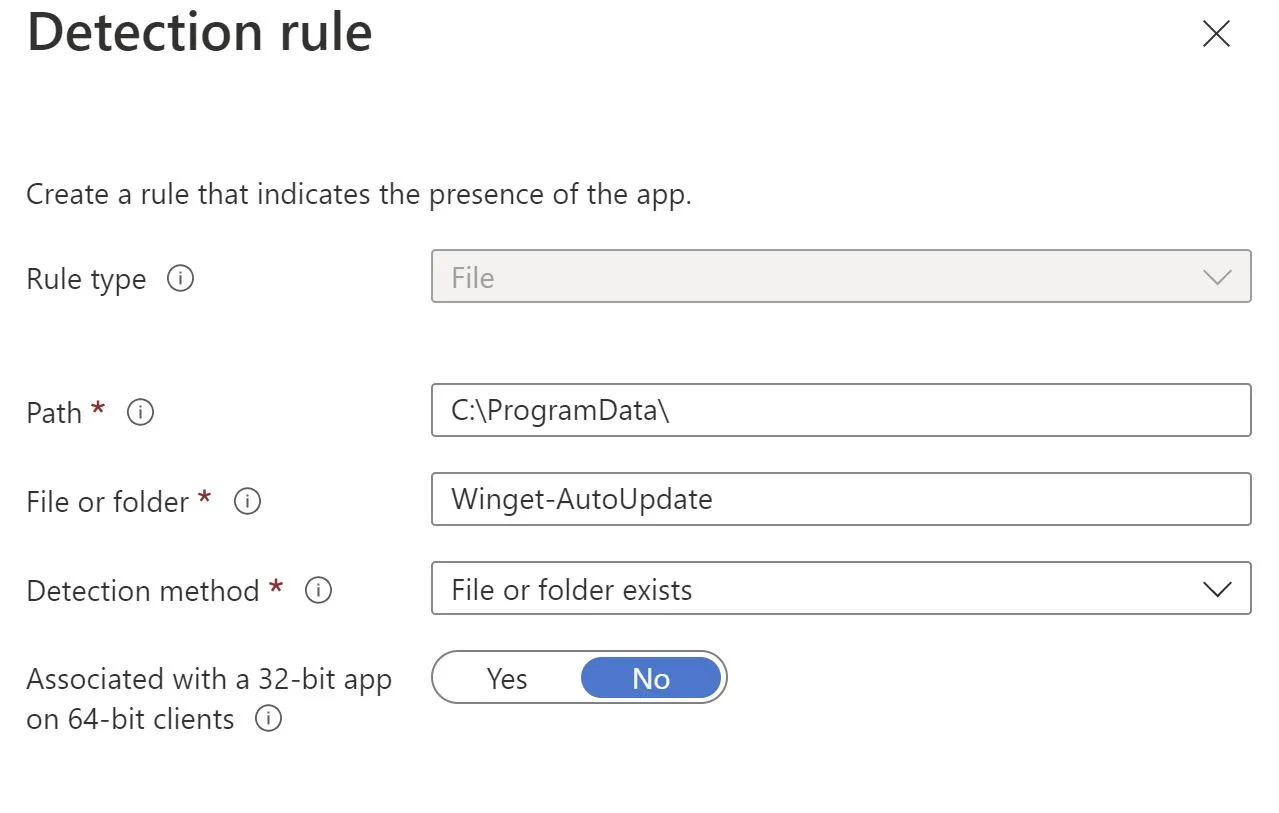Click the Rule type label

(x=86, y=279)
